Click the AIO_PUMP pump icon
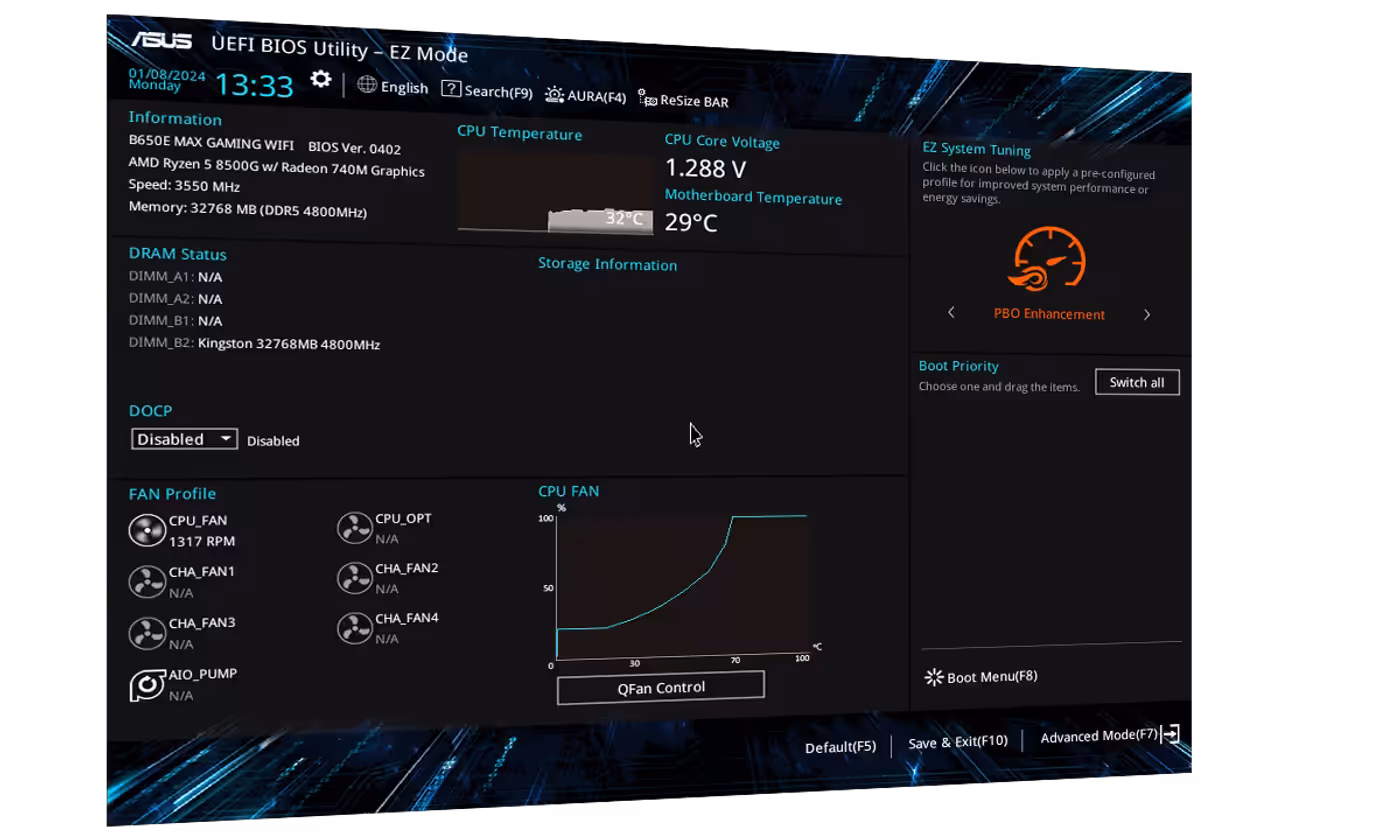1400x840 pixels. point(147,685)
